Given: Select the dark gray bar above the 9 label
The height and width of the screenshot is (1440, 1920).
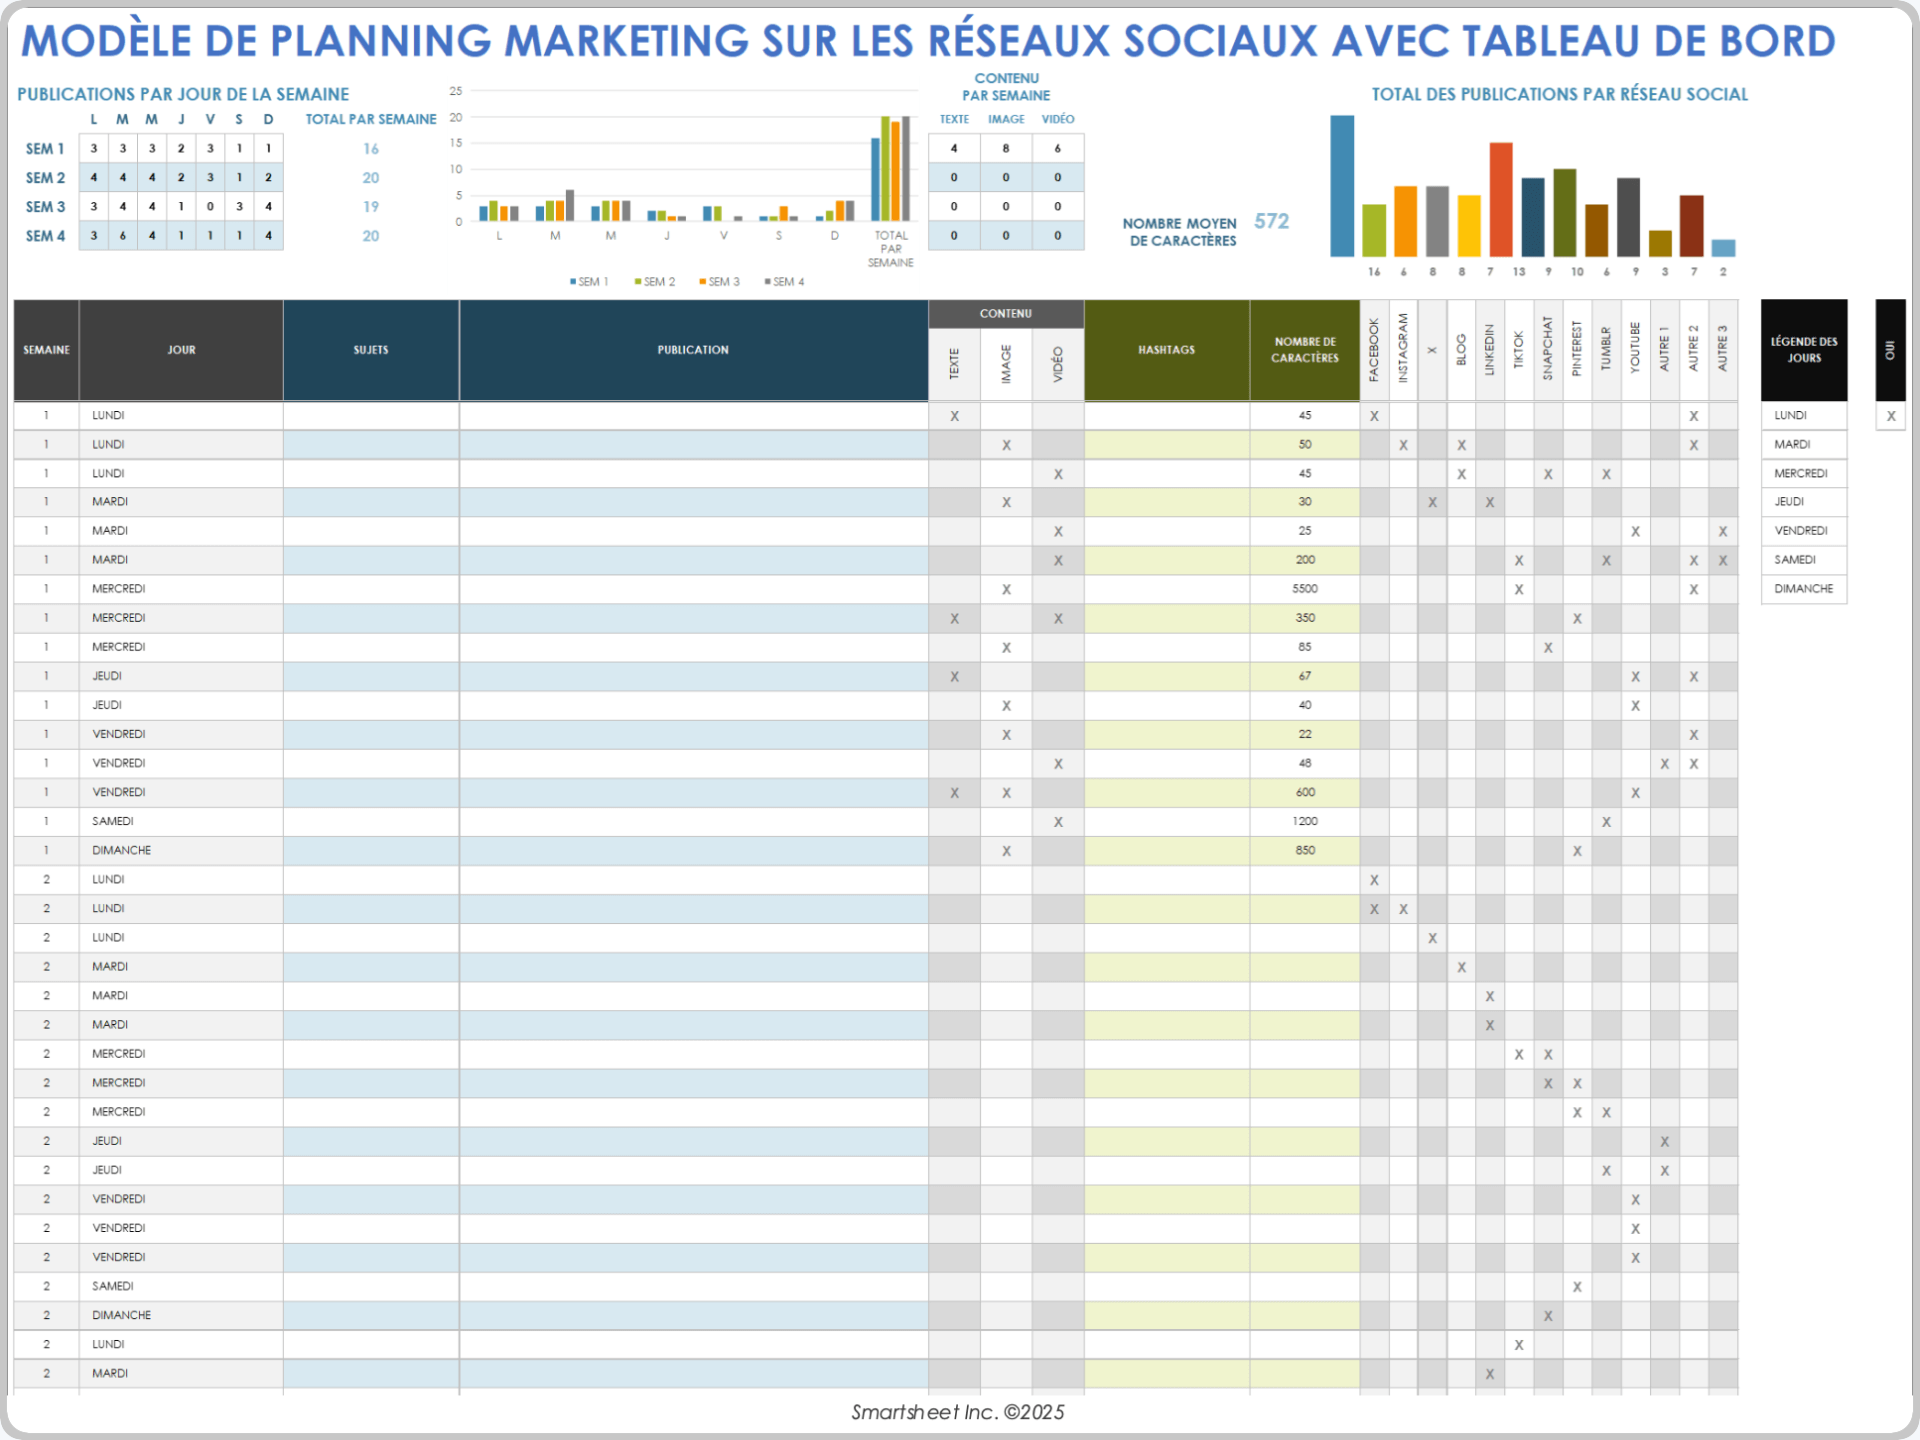Looking at the screenshot, I should [1628, 217].
